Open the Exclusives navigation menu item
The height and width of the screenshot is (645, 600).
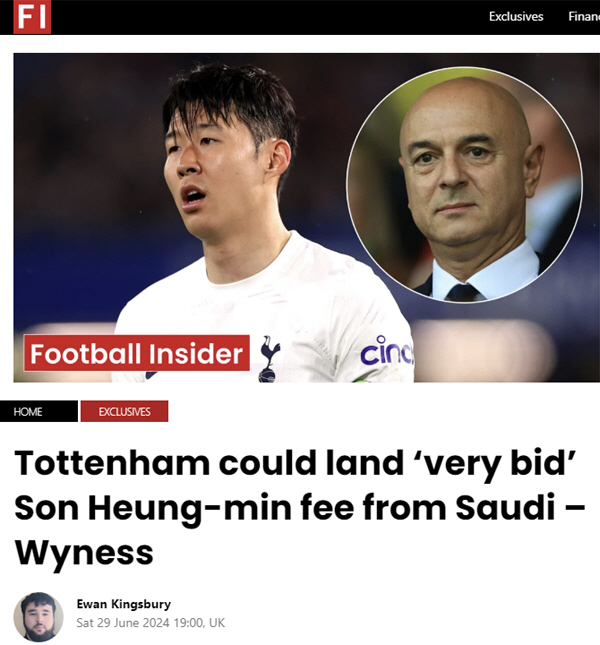point(516,16)
